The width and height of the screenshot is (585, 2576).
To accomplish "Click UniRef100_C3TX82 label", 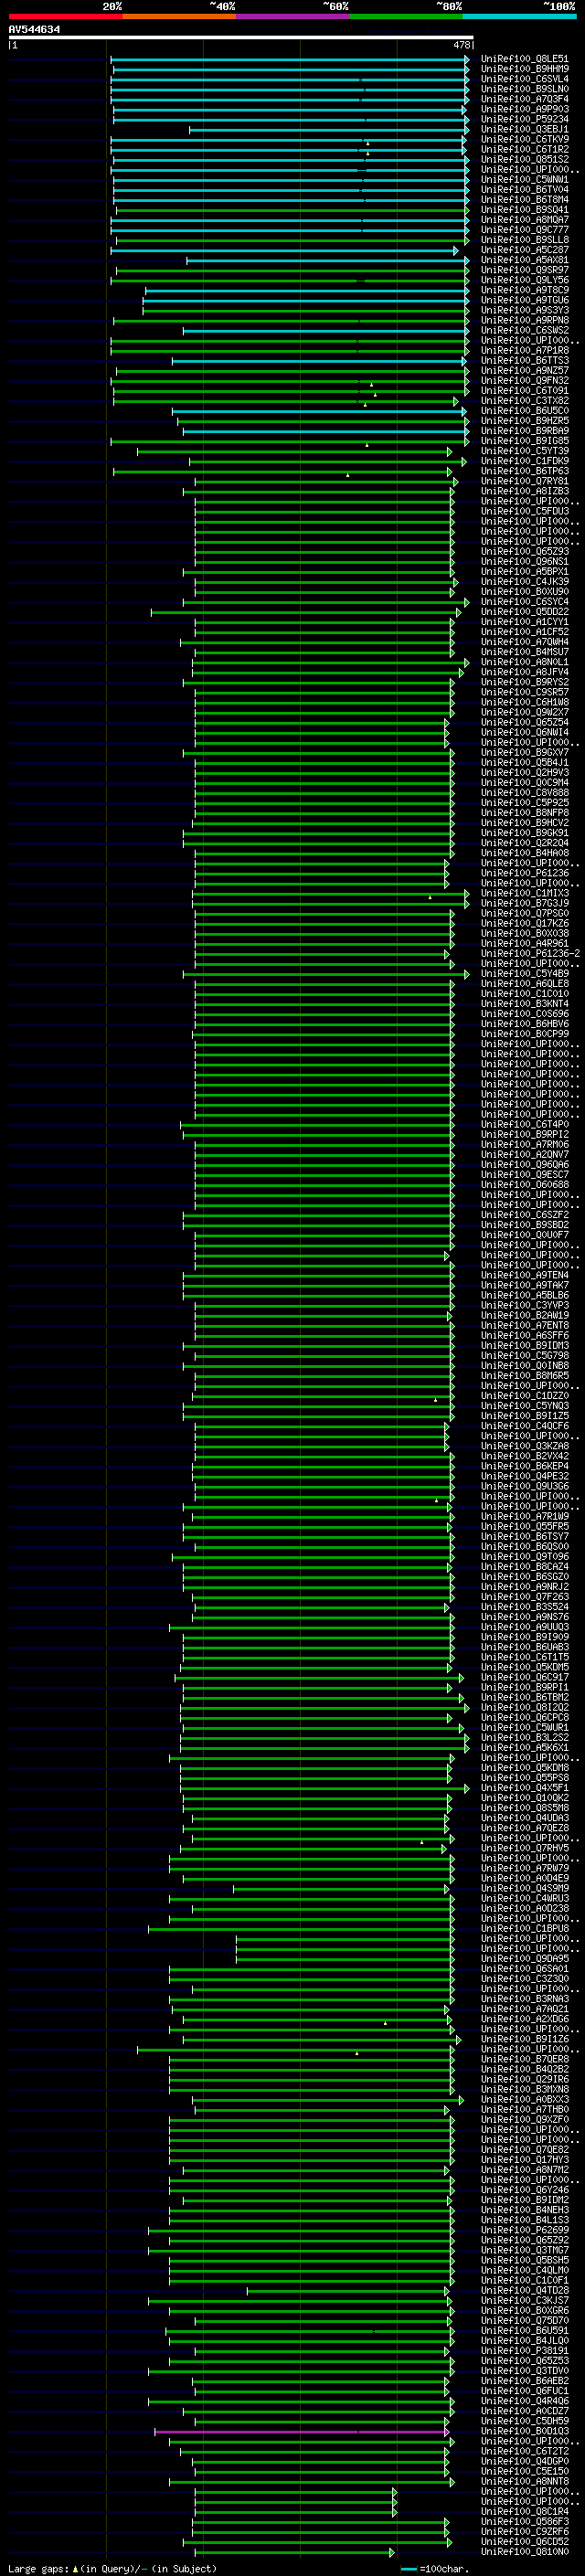I will [x=524, y=401].
